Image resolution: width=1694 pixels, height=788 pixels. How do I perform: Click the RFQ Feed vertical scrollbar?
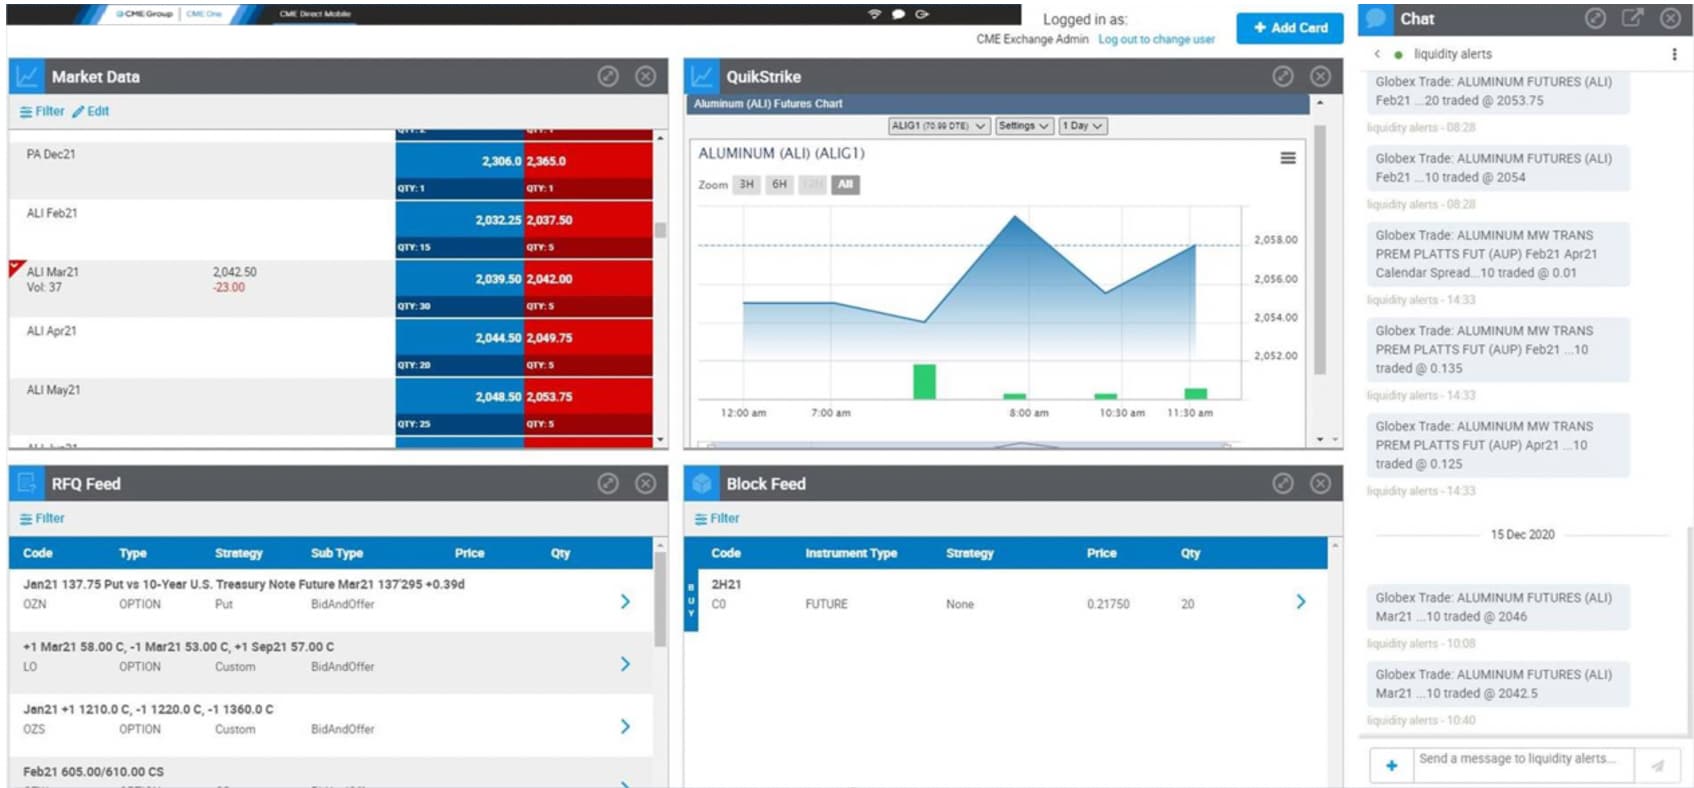[x=659, y=600]
